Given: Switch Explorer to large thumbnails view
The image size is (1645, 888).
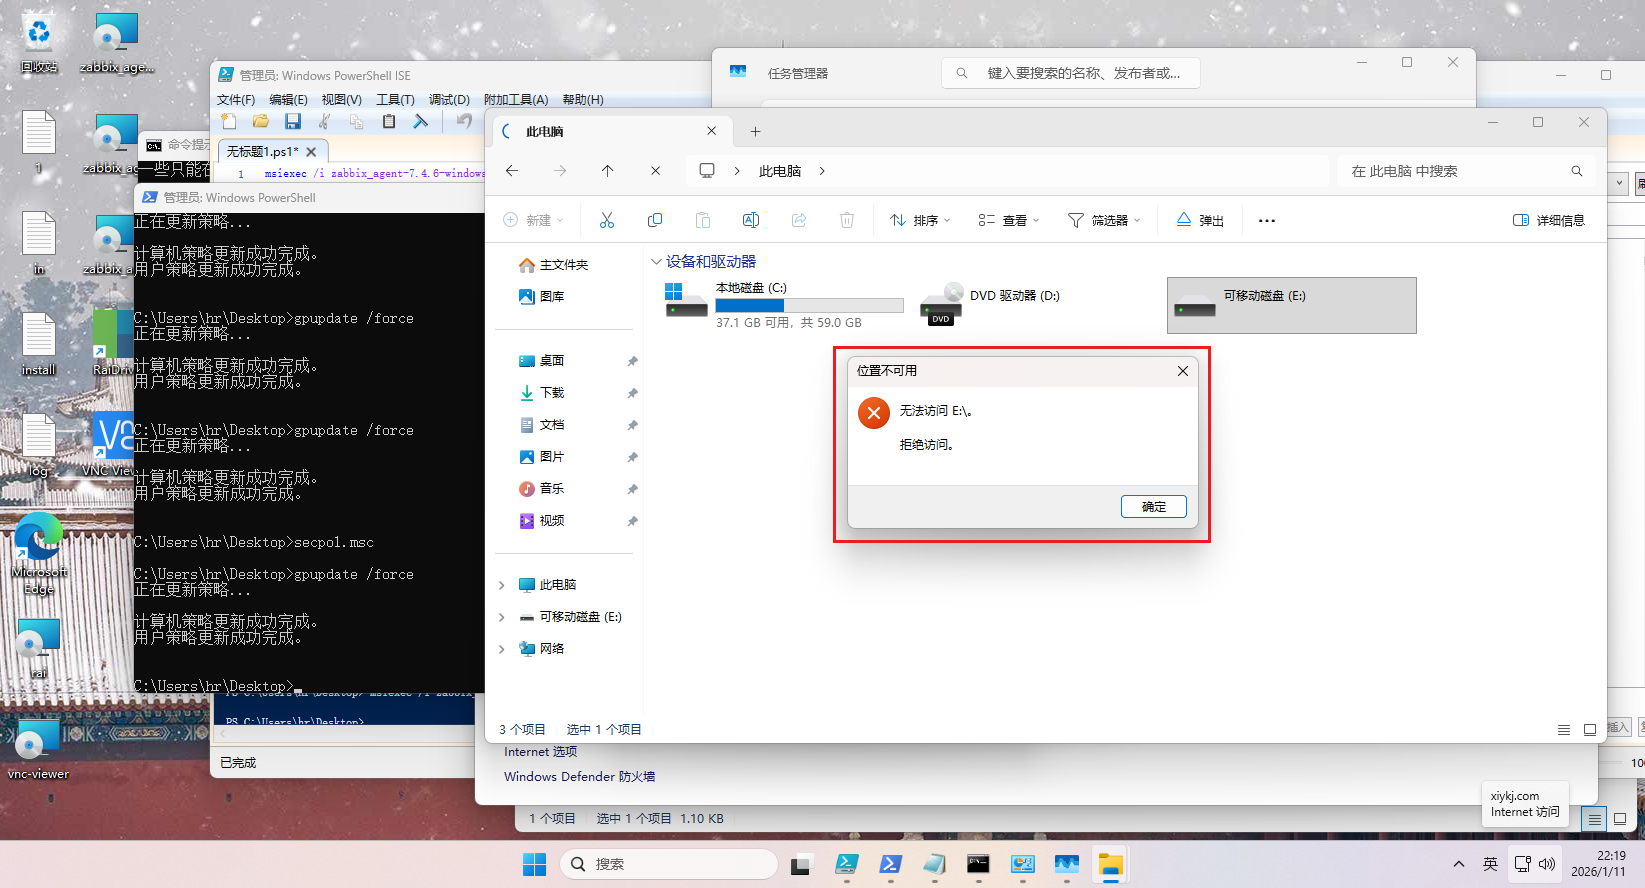Looking at the screenshot, I should (x=1590, y=730).
